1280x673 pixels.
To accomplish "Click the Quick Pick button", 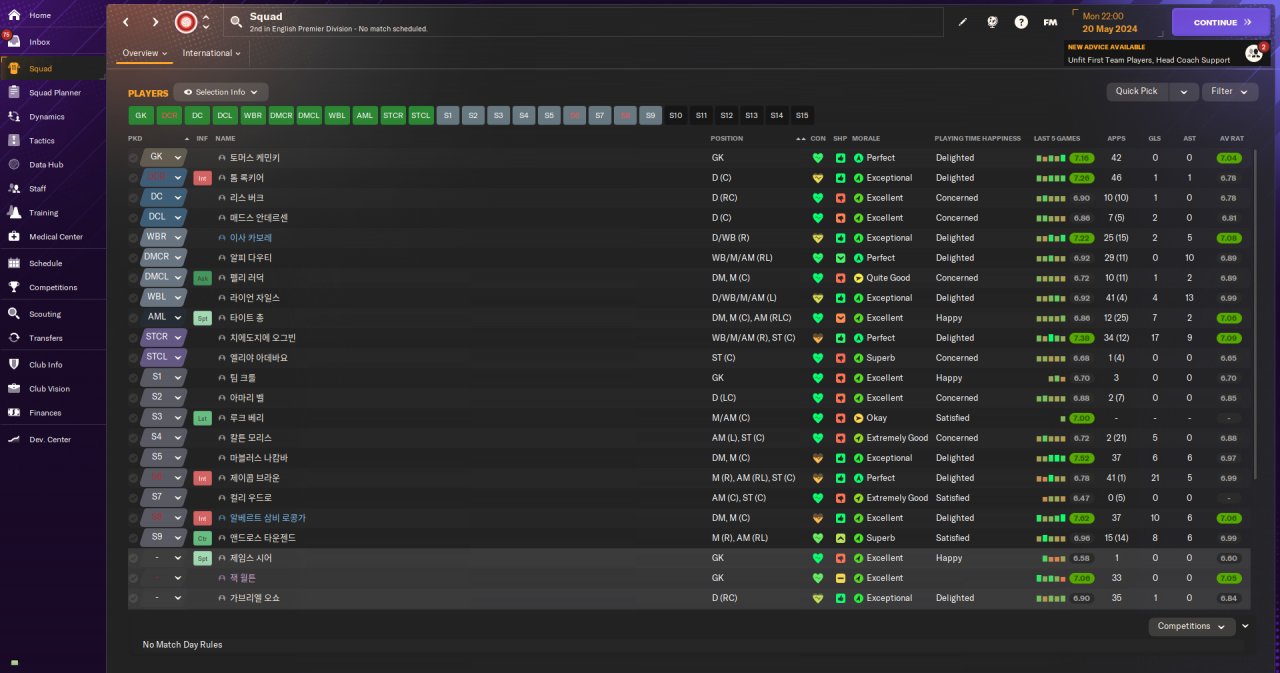I will click(x=1137, y=91).
